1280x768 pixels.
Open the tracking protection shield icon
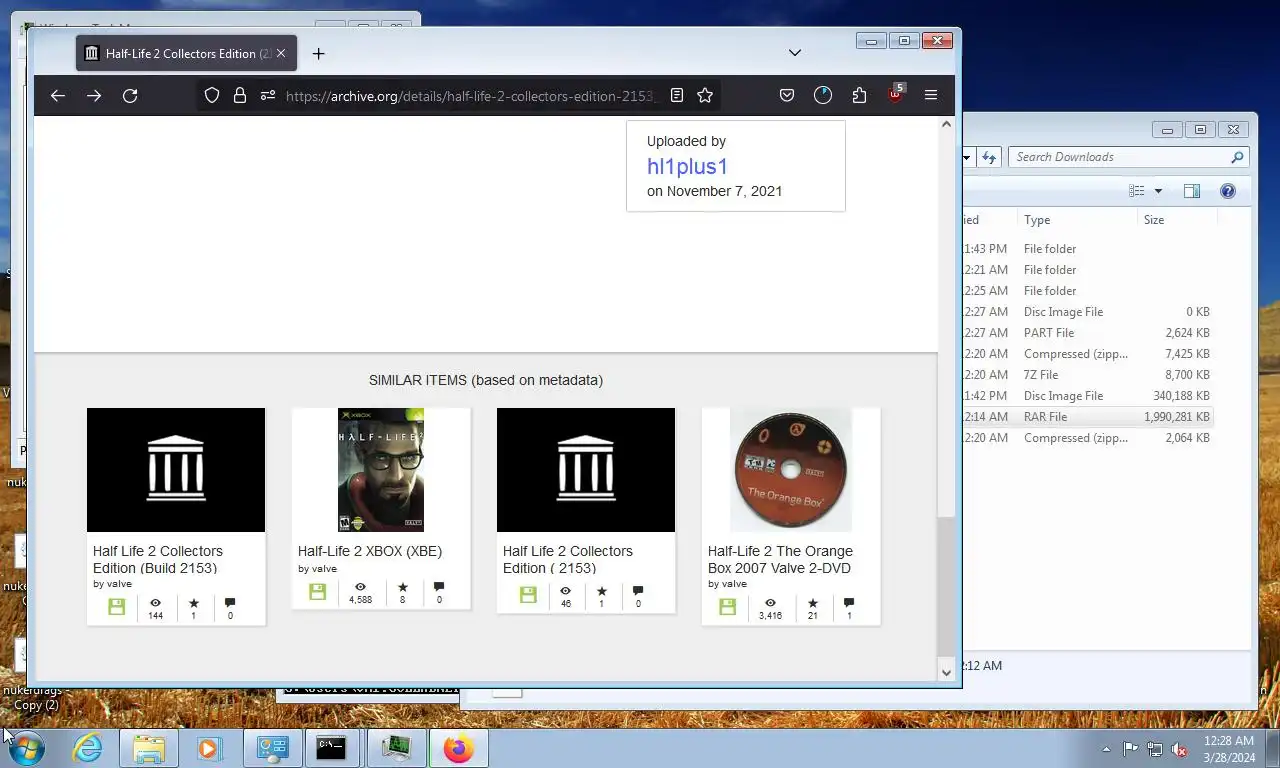(x=212, y=95)
